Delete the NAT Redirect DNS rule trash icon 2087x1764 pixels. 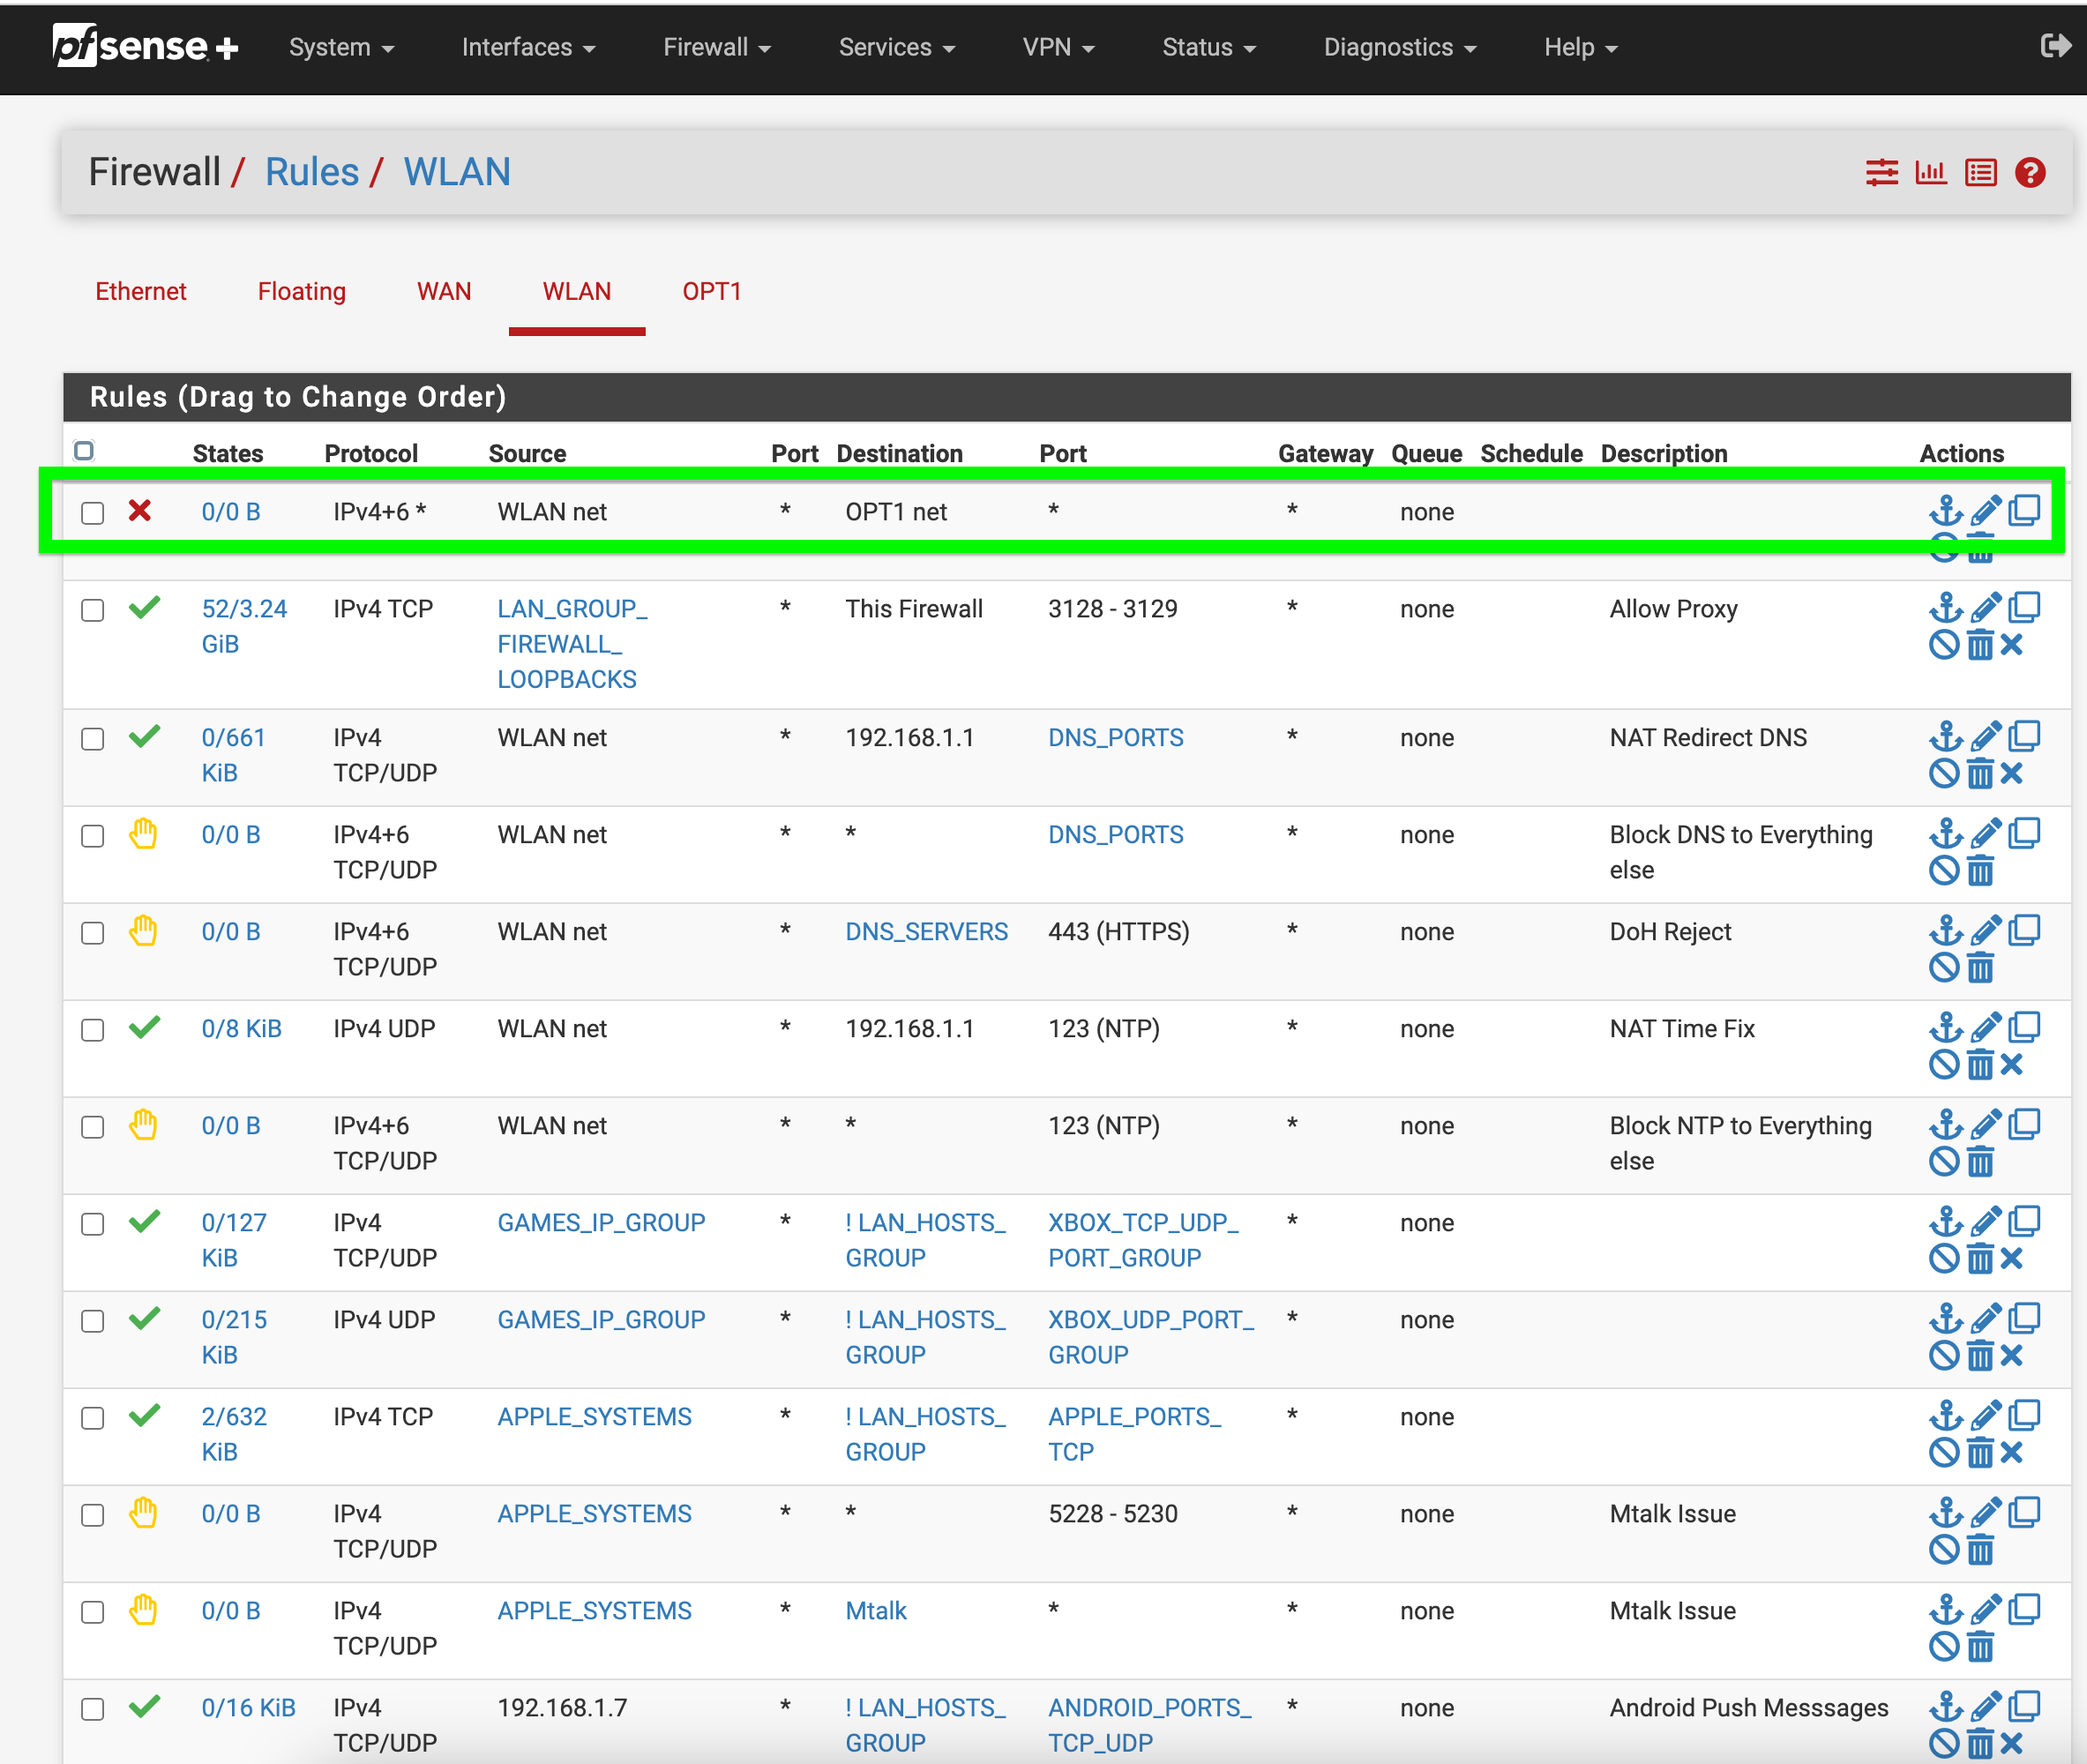pyautogui.click(x=1980, y=774)
